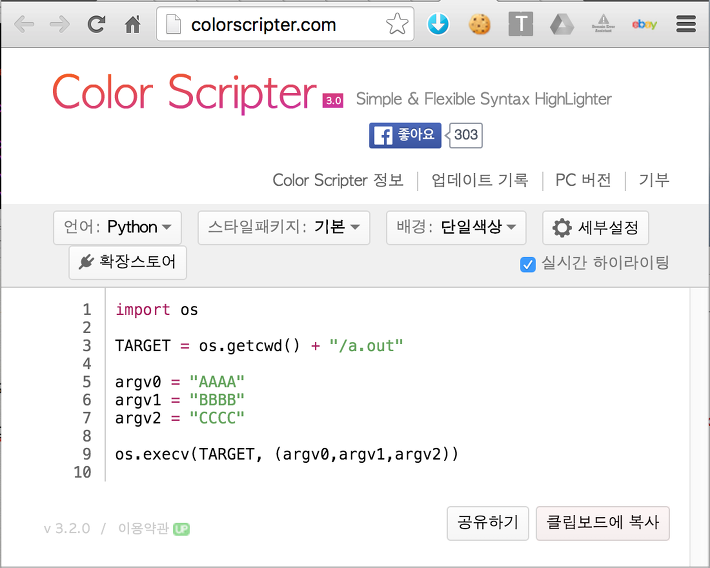710x568 pixels.
Task: Click the 303 like count bubble
Action: pyautogui.click(x=466, y=135)
